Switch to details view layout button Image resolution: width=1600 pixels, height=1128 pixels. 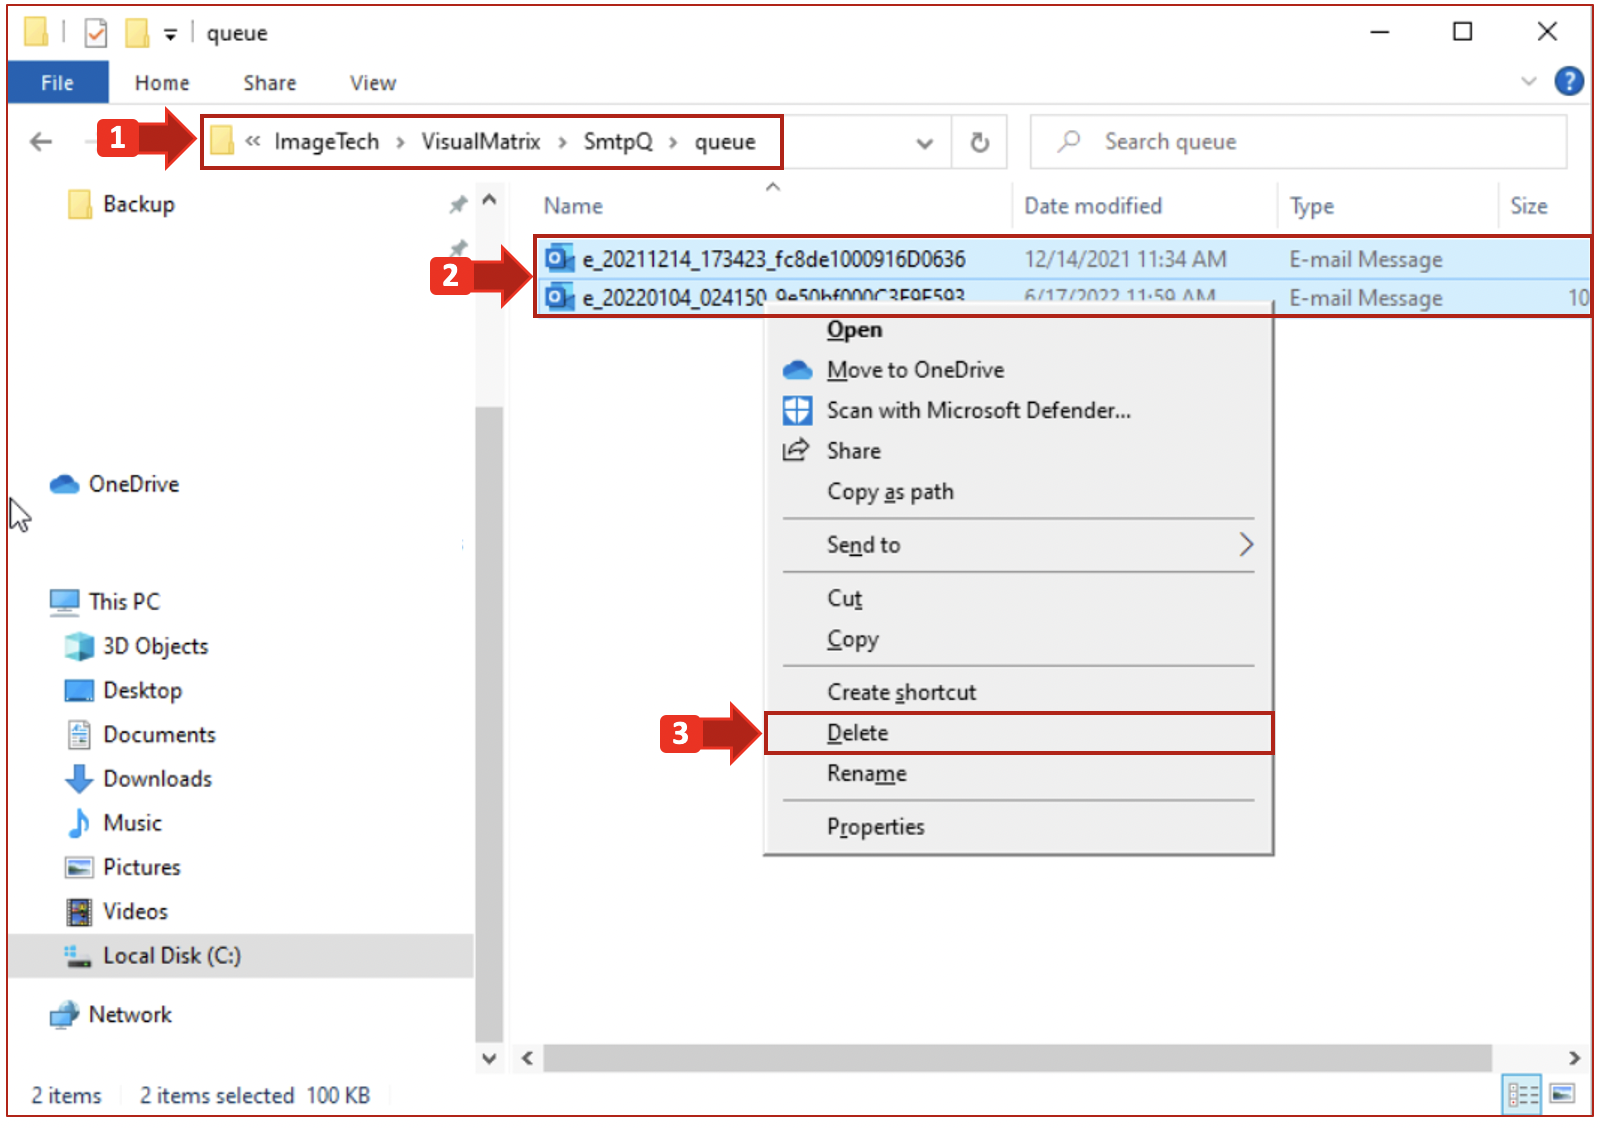pos(1522,1094)
